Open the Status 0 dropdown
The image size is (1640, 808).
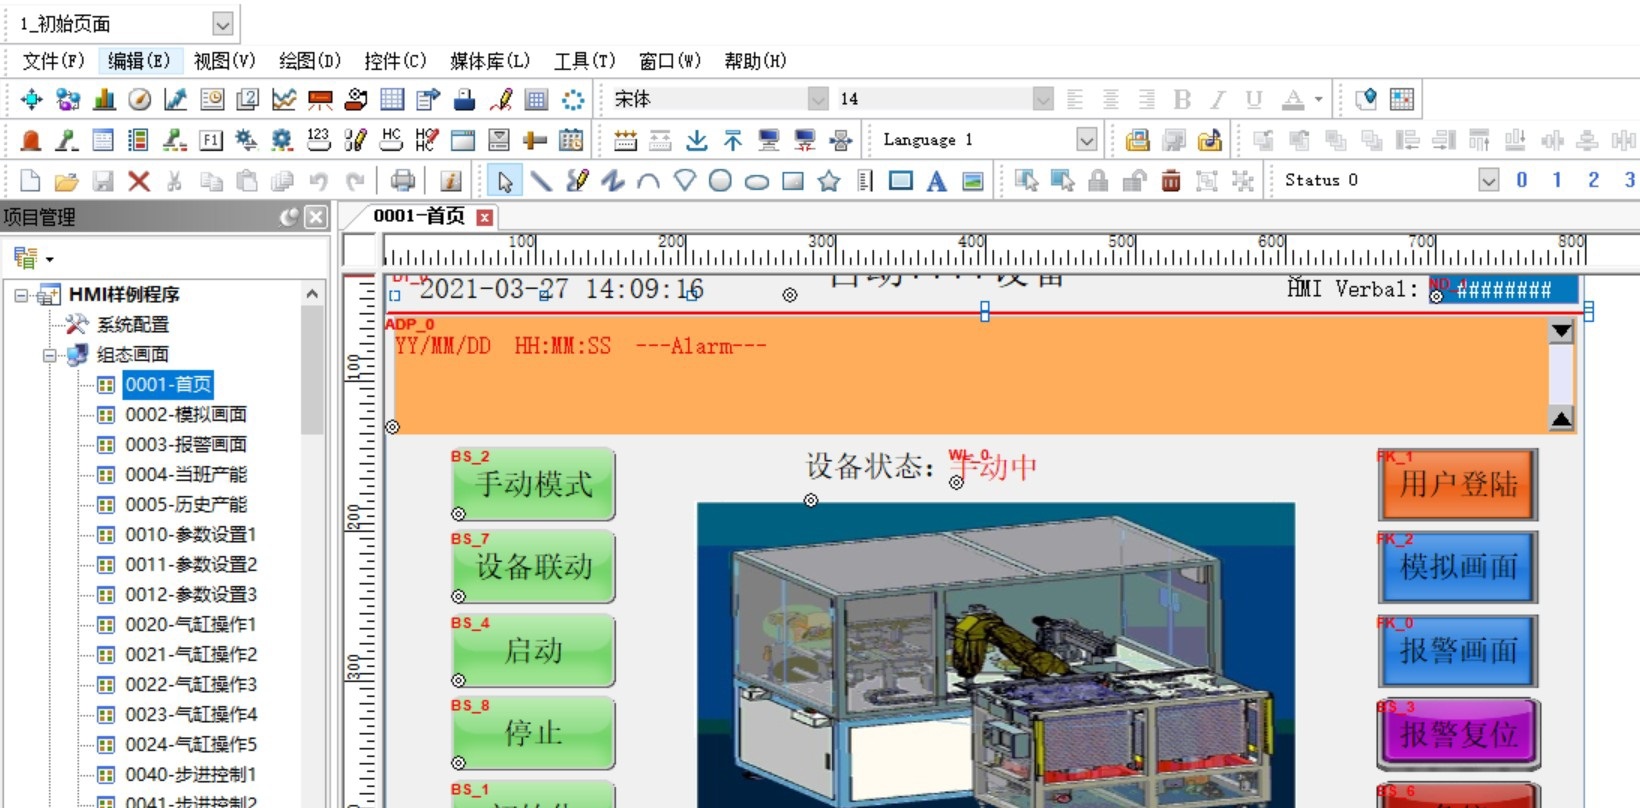pos(1489,180)
